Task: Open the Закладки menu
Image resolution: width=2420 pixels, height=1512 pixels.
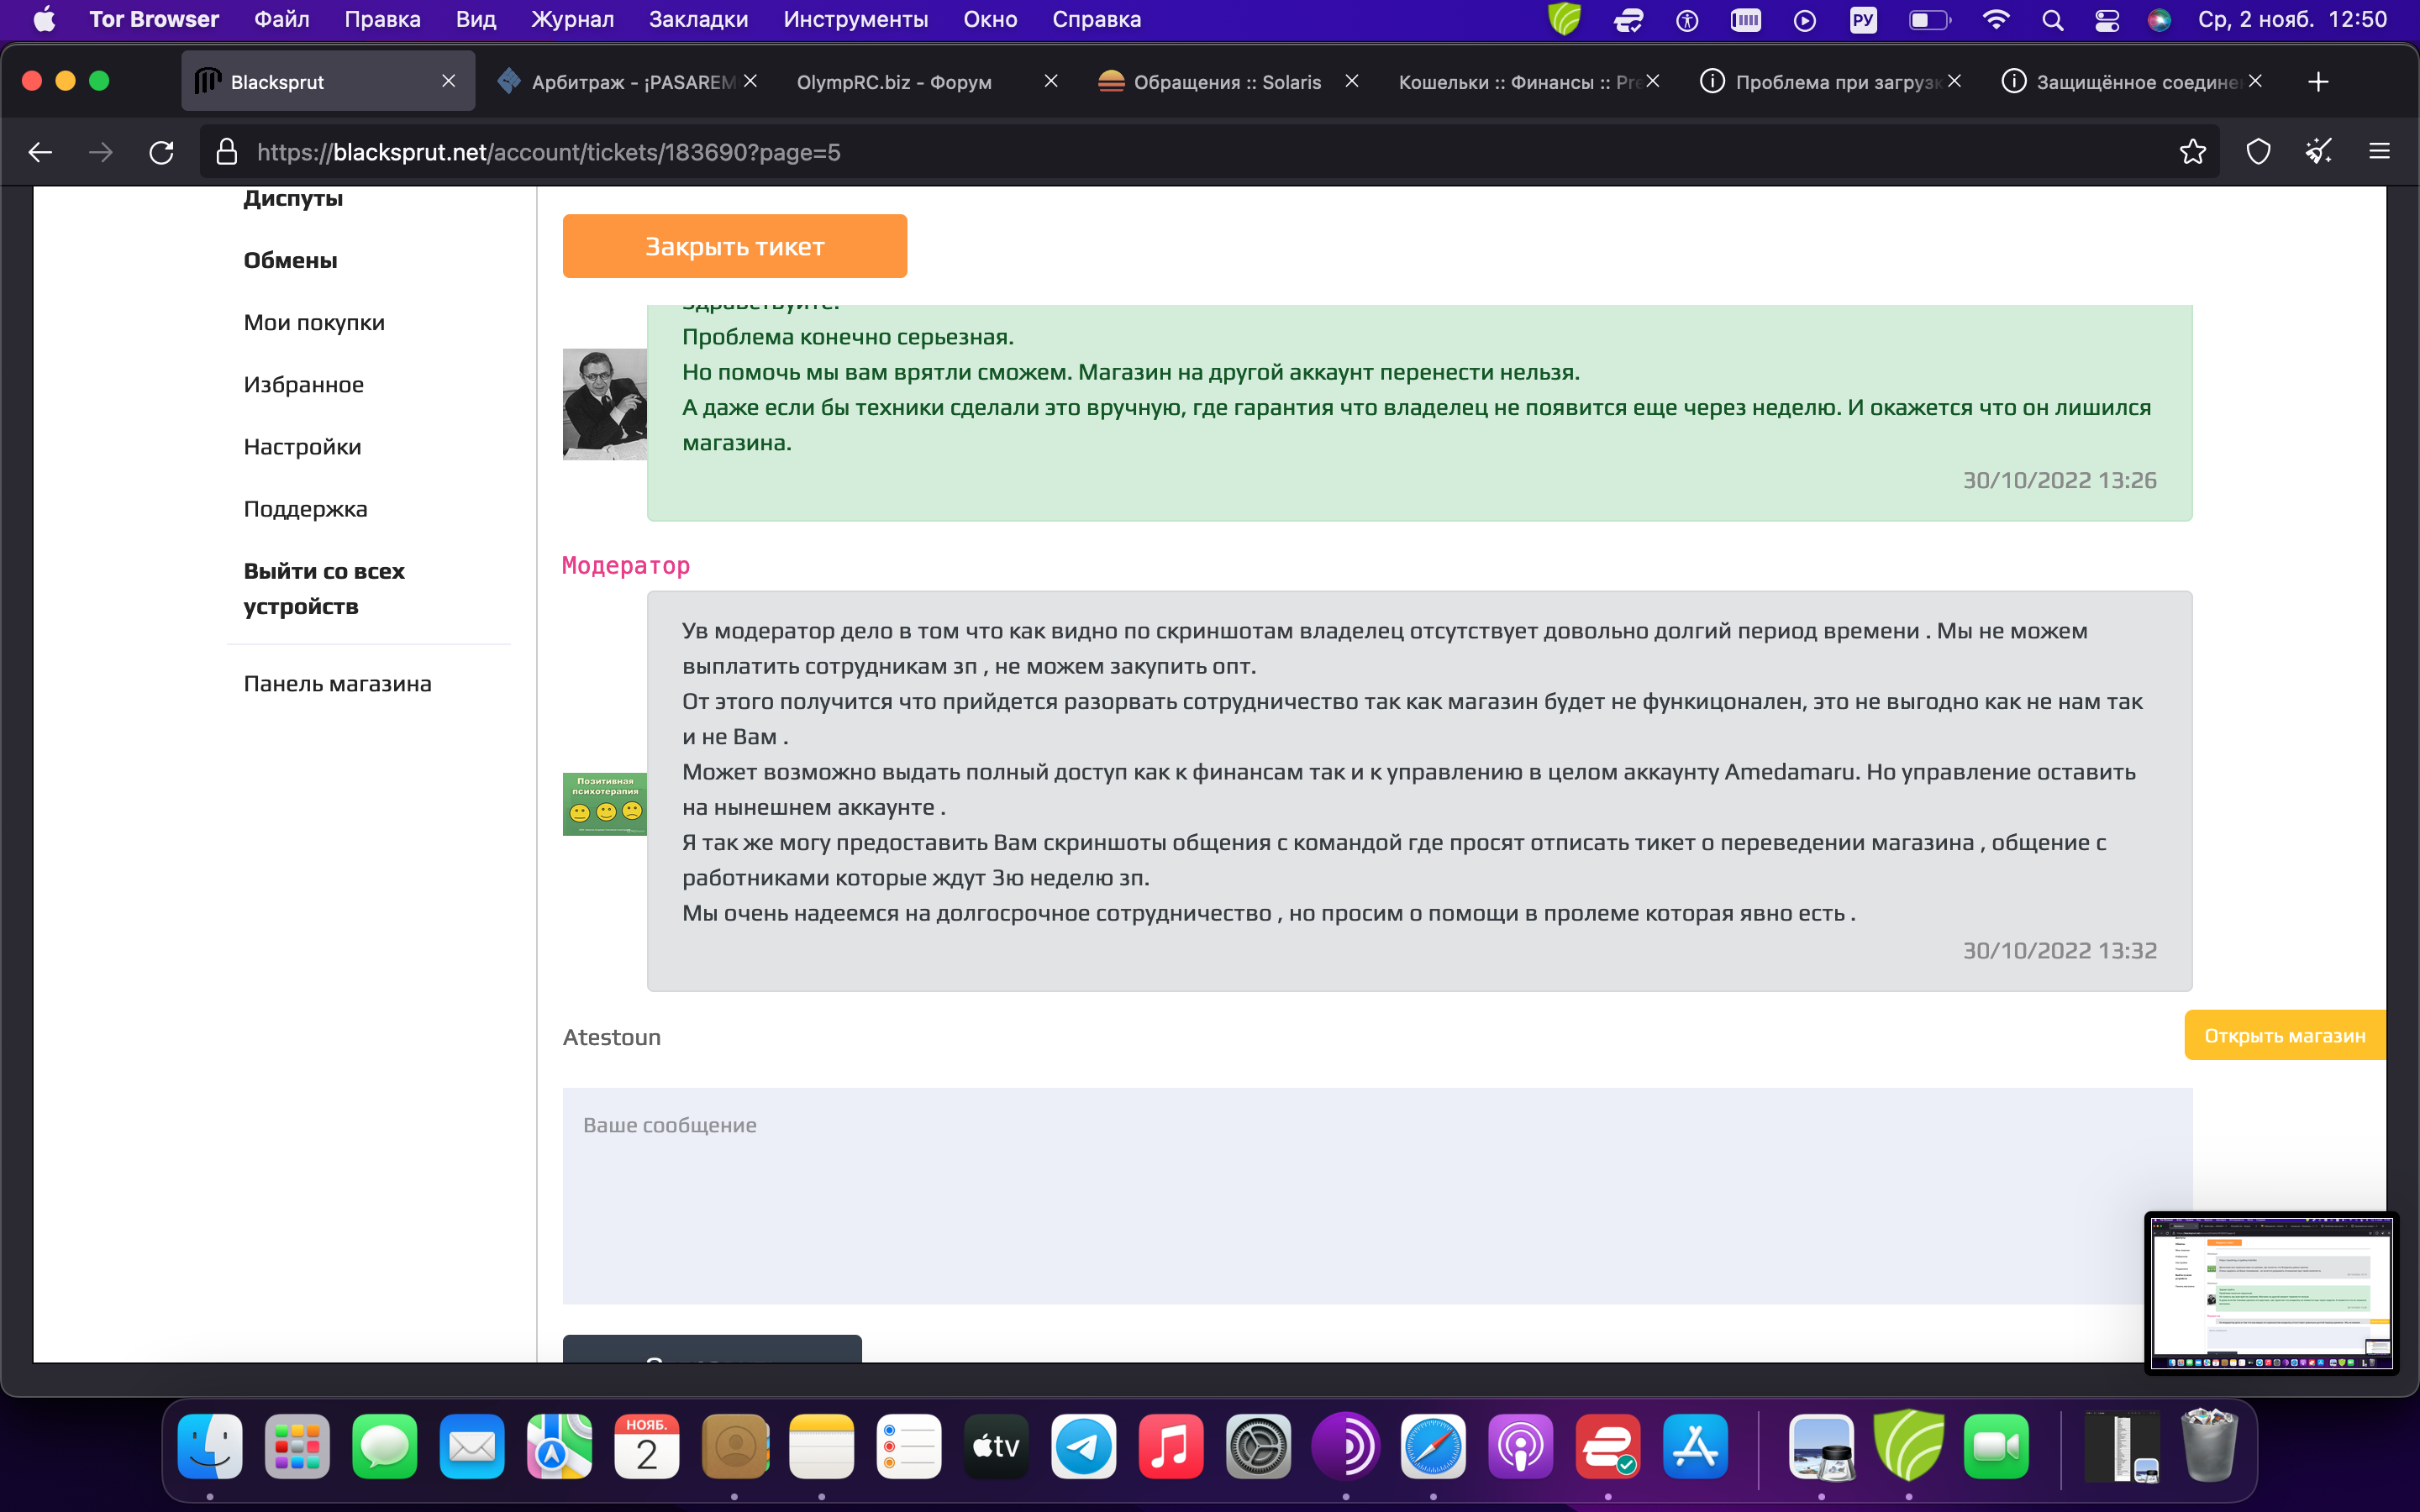Action: pyautogui.click(x=698, y=20)
